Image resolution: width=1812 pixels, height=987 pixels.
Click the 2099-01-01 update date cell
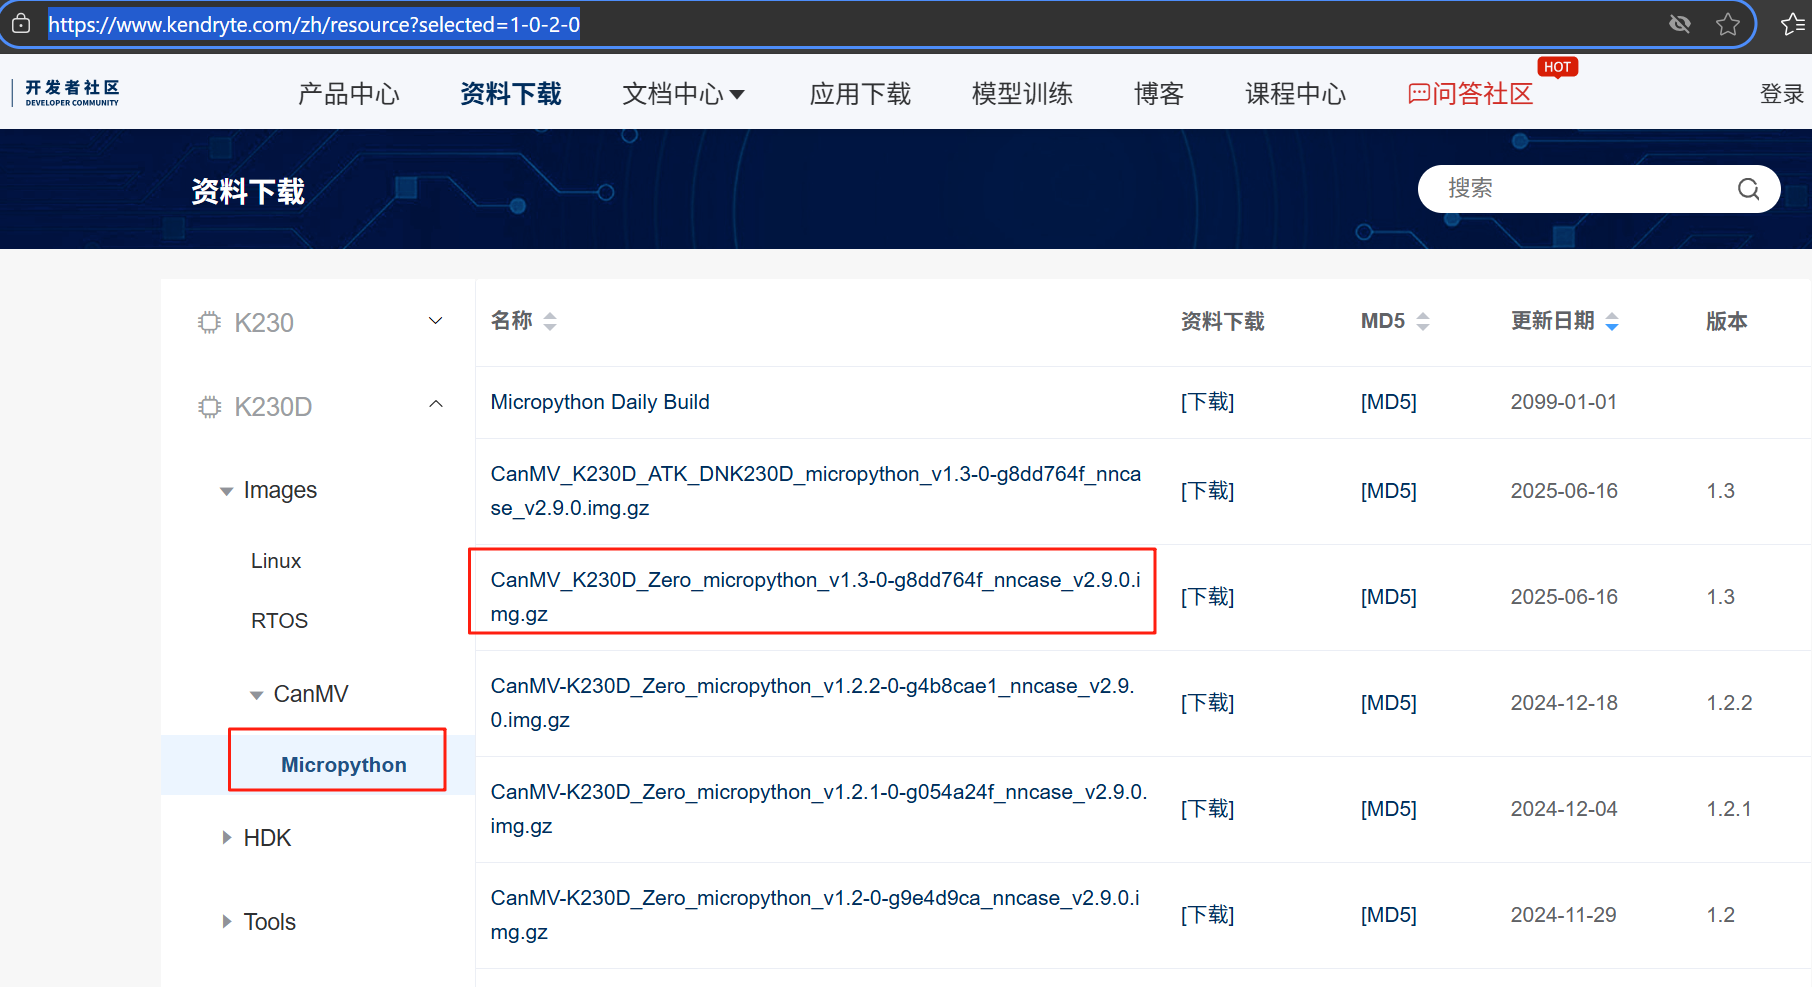click(x=1564, y=402)
